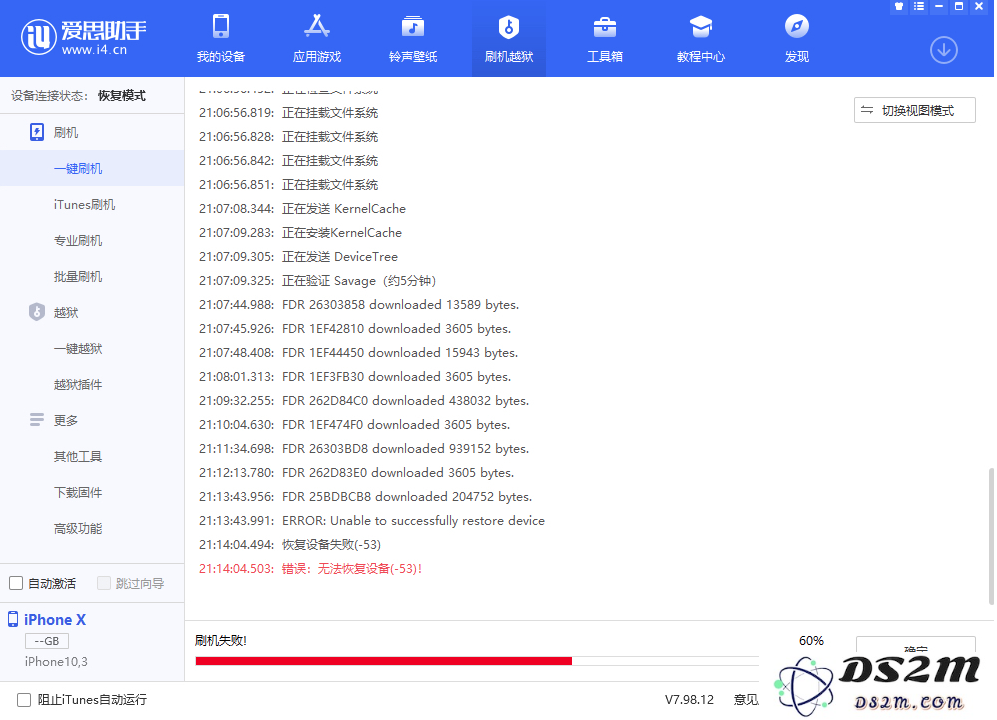Click the version V7.98.12 label
Viewport: 997px width, 720px height.
[x=689, y=700]
